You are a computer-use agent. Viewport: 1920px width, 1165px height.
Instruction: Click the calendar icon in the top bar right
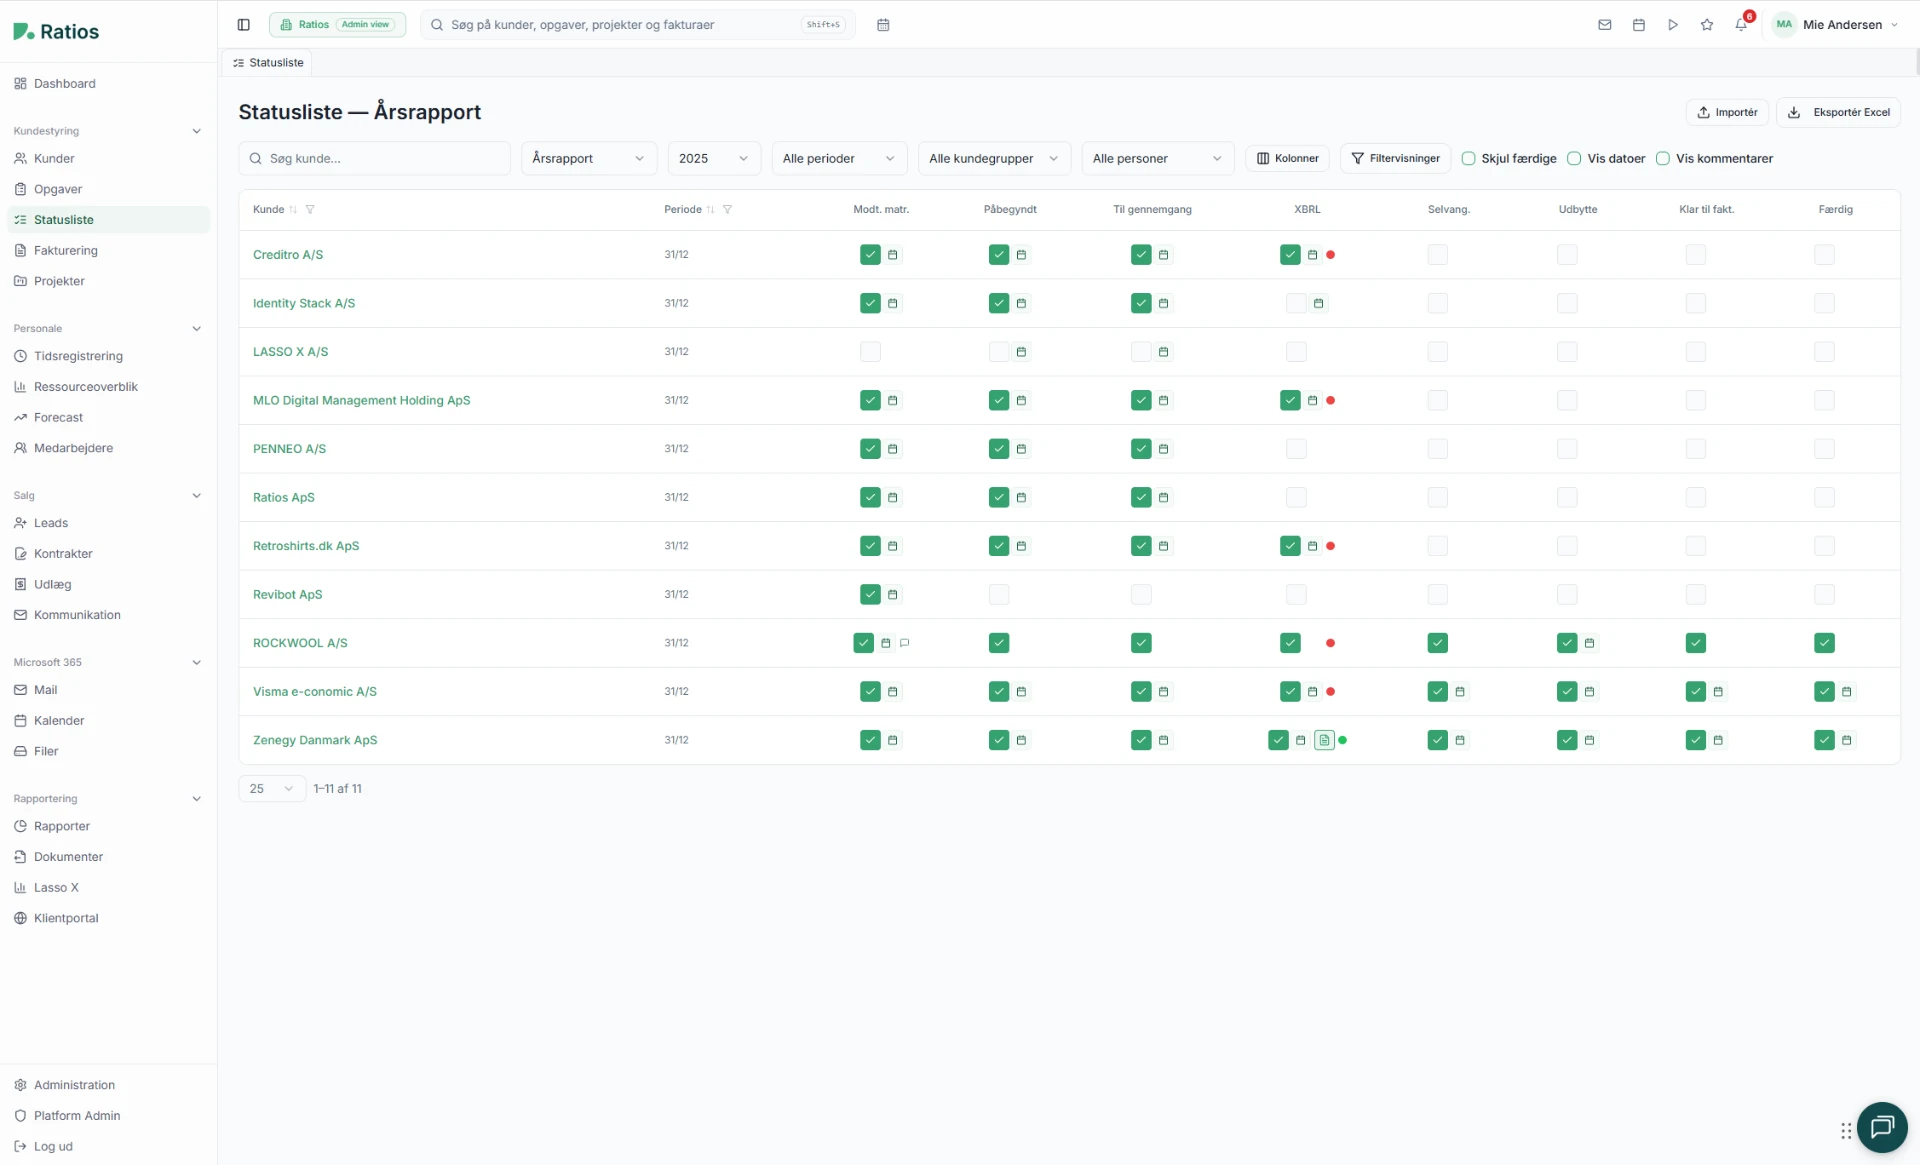[x=1639, y=25]
